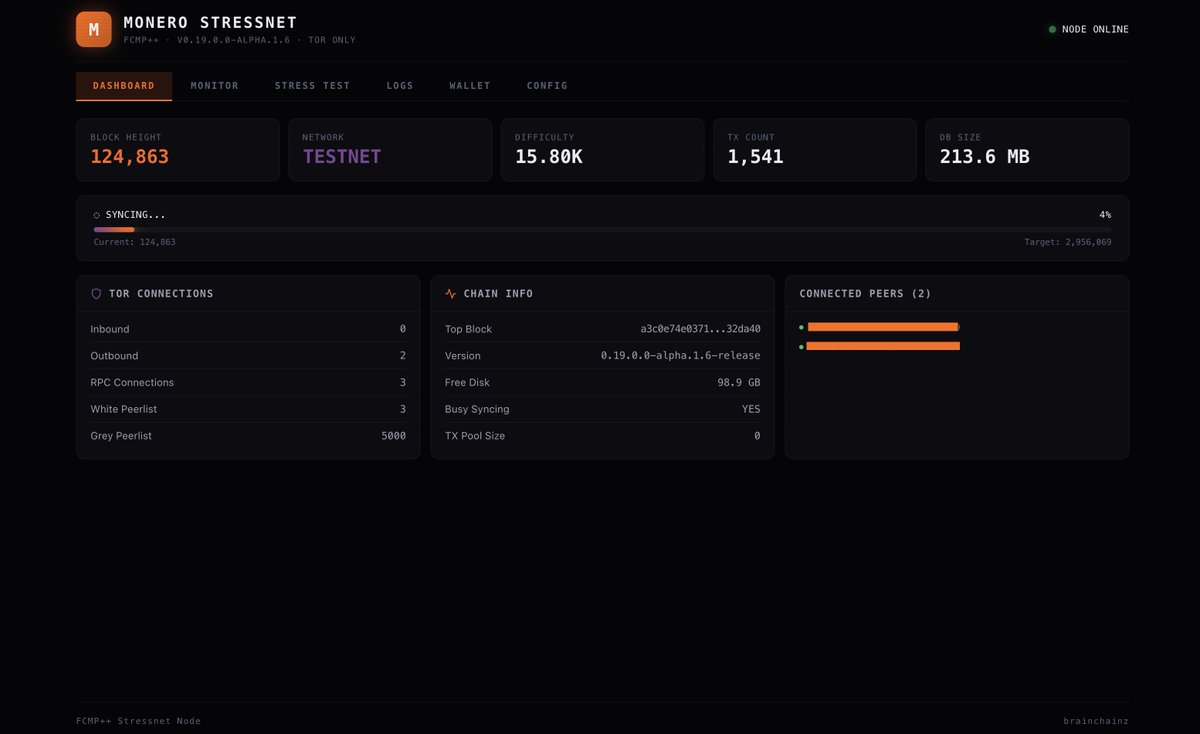Click the DB Size value 213.6 MB
The height and width of the screenshot is (734, 1200).
[985, 157]
